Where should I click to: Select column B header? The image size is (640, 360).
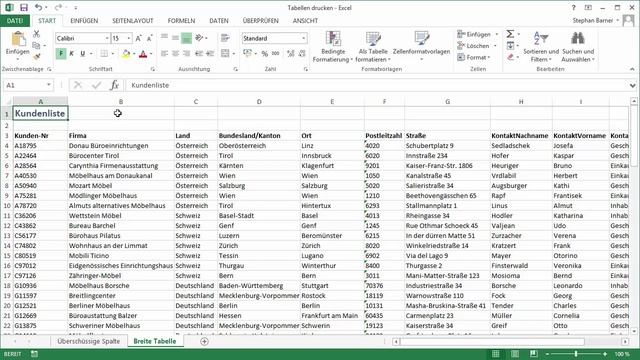click(121, 101)
